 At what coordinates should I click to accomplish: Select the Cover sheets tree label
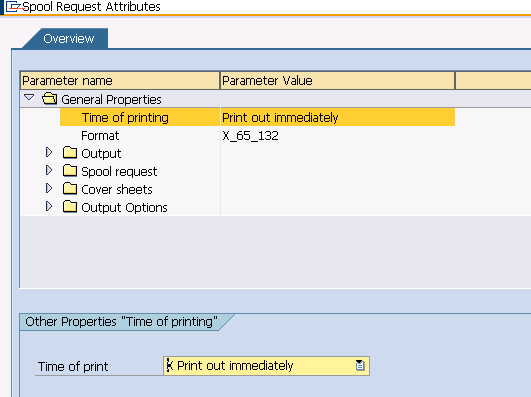coord(117,189)
